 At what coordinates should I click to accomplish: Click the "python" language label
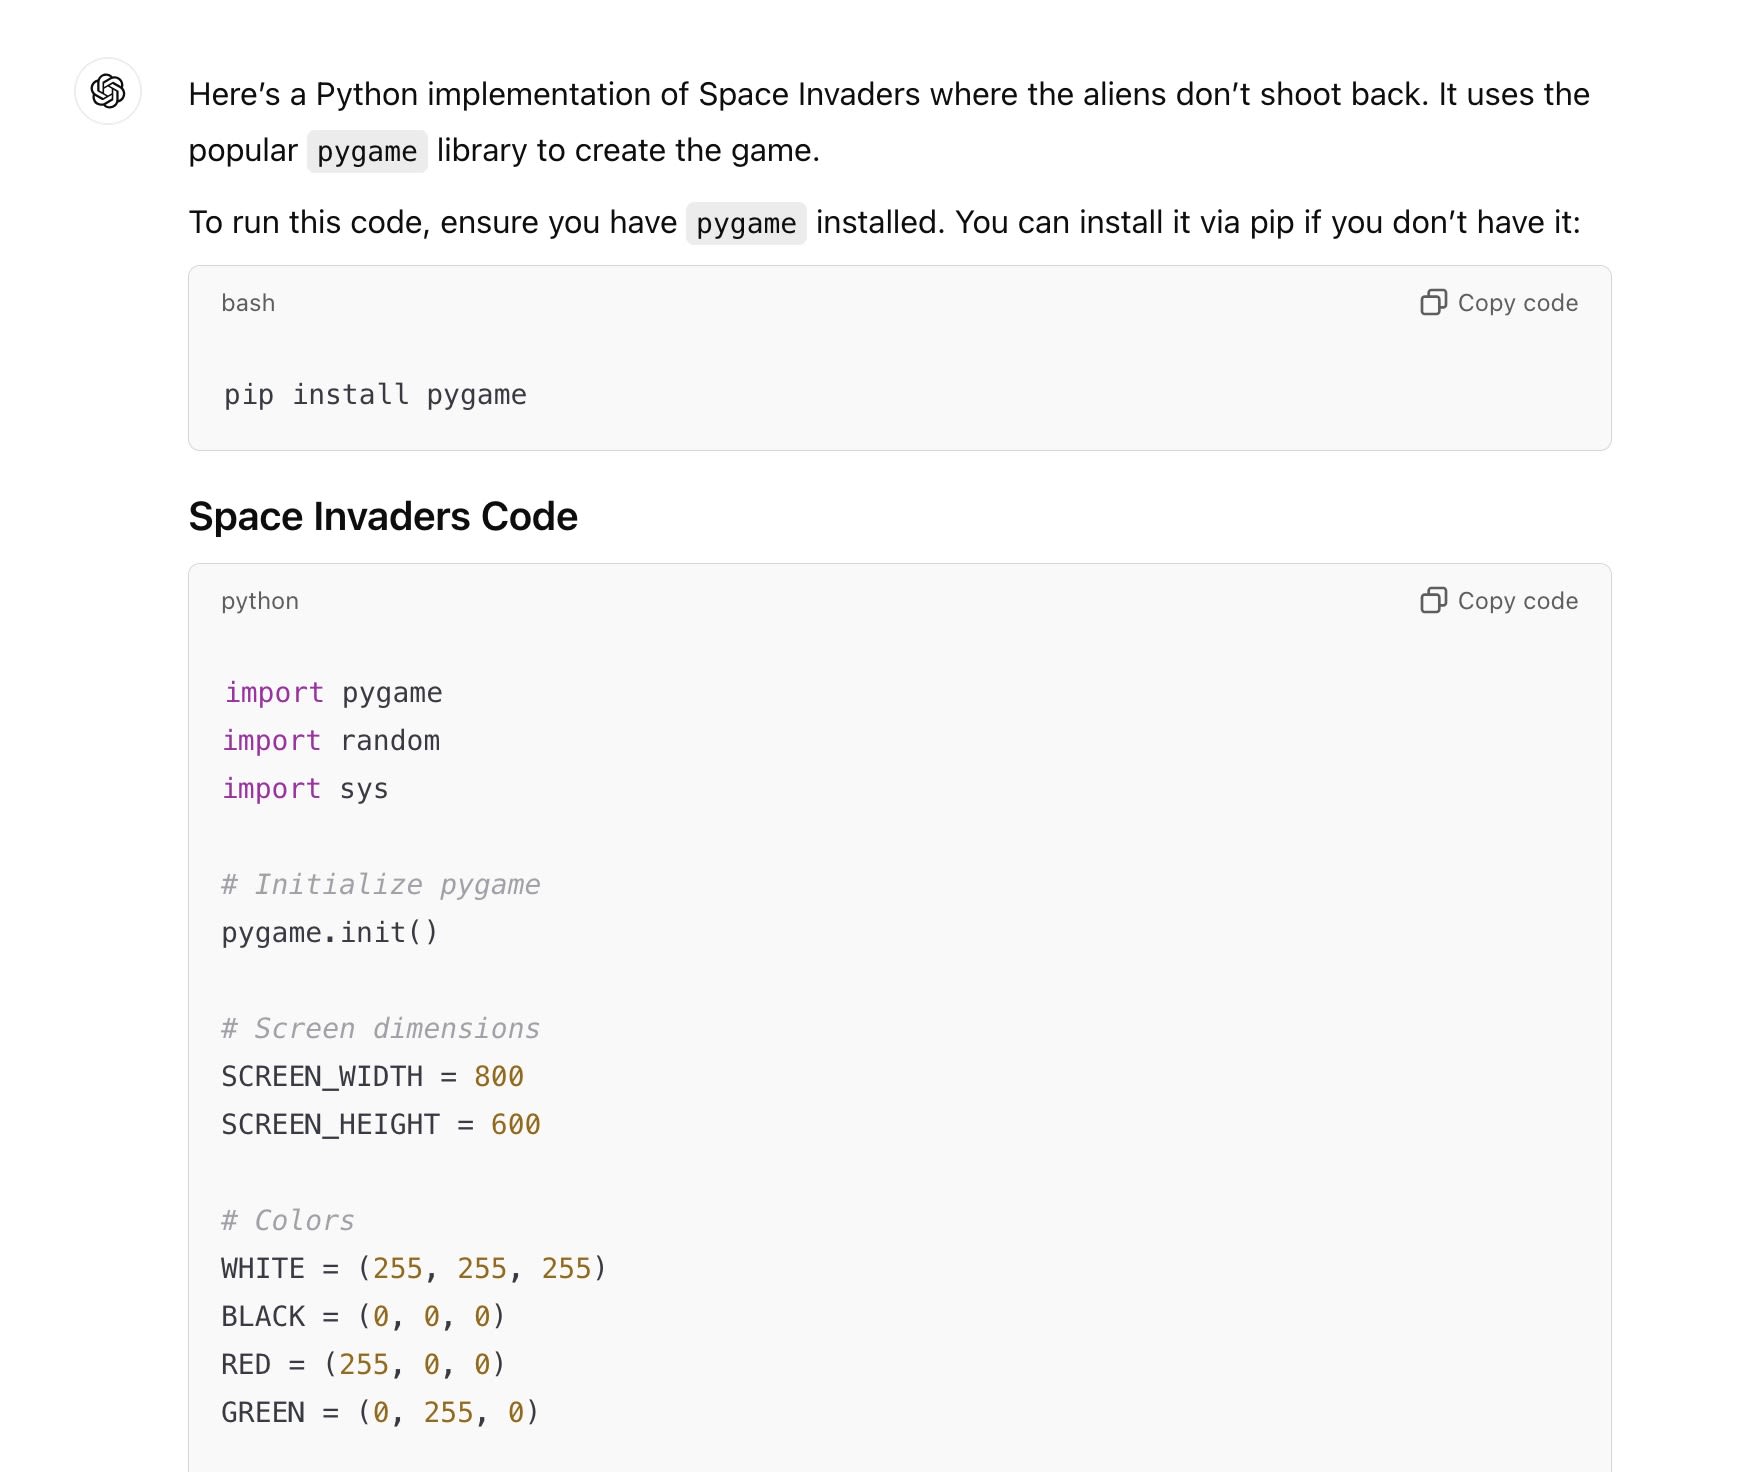point(260,601)
